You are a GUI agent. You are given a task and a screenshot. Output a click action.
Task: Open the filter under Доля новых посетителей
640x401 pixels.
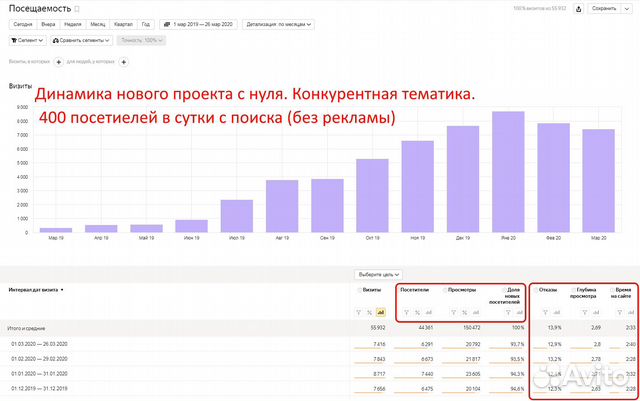[508, 312]
